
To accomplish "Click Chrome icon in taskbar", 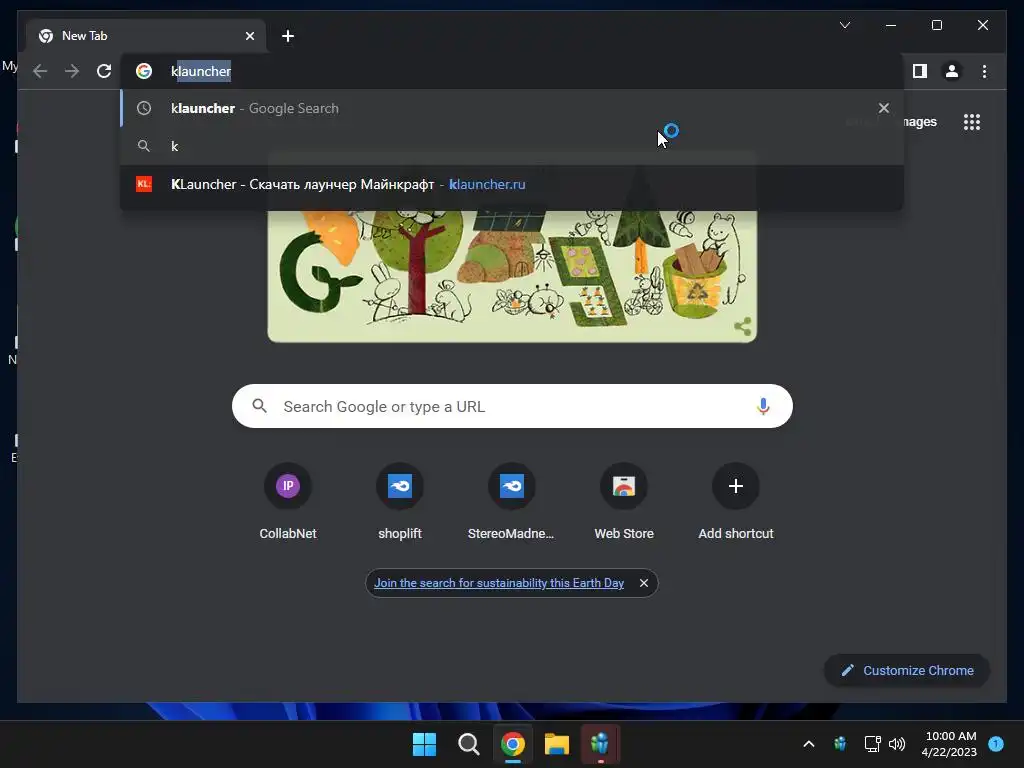I will (513, 744).
